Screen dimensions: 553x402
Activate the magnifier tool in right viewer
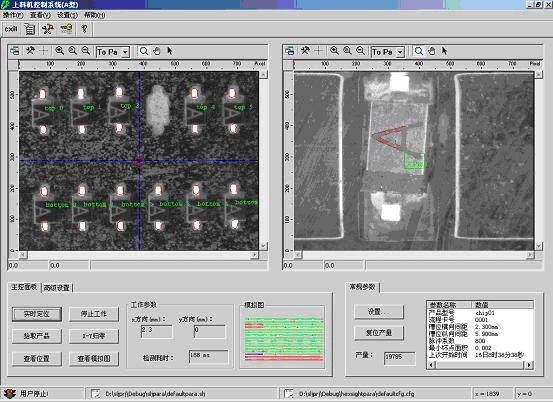pos(419,51)
